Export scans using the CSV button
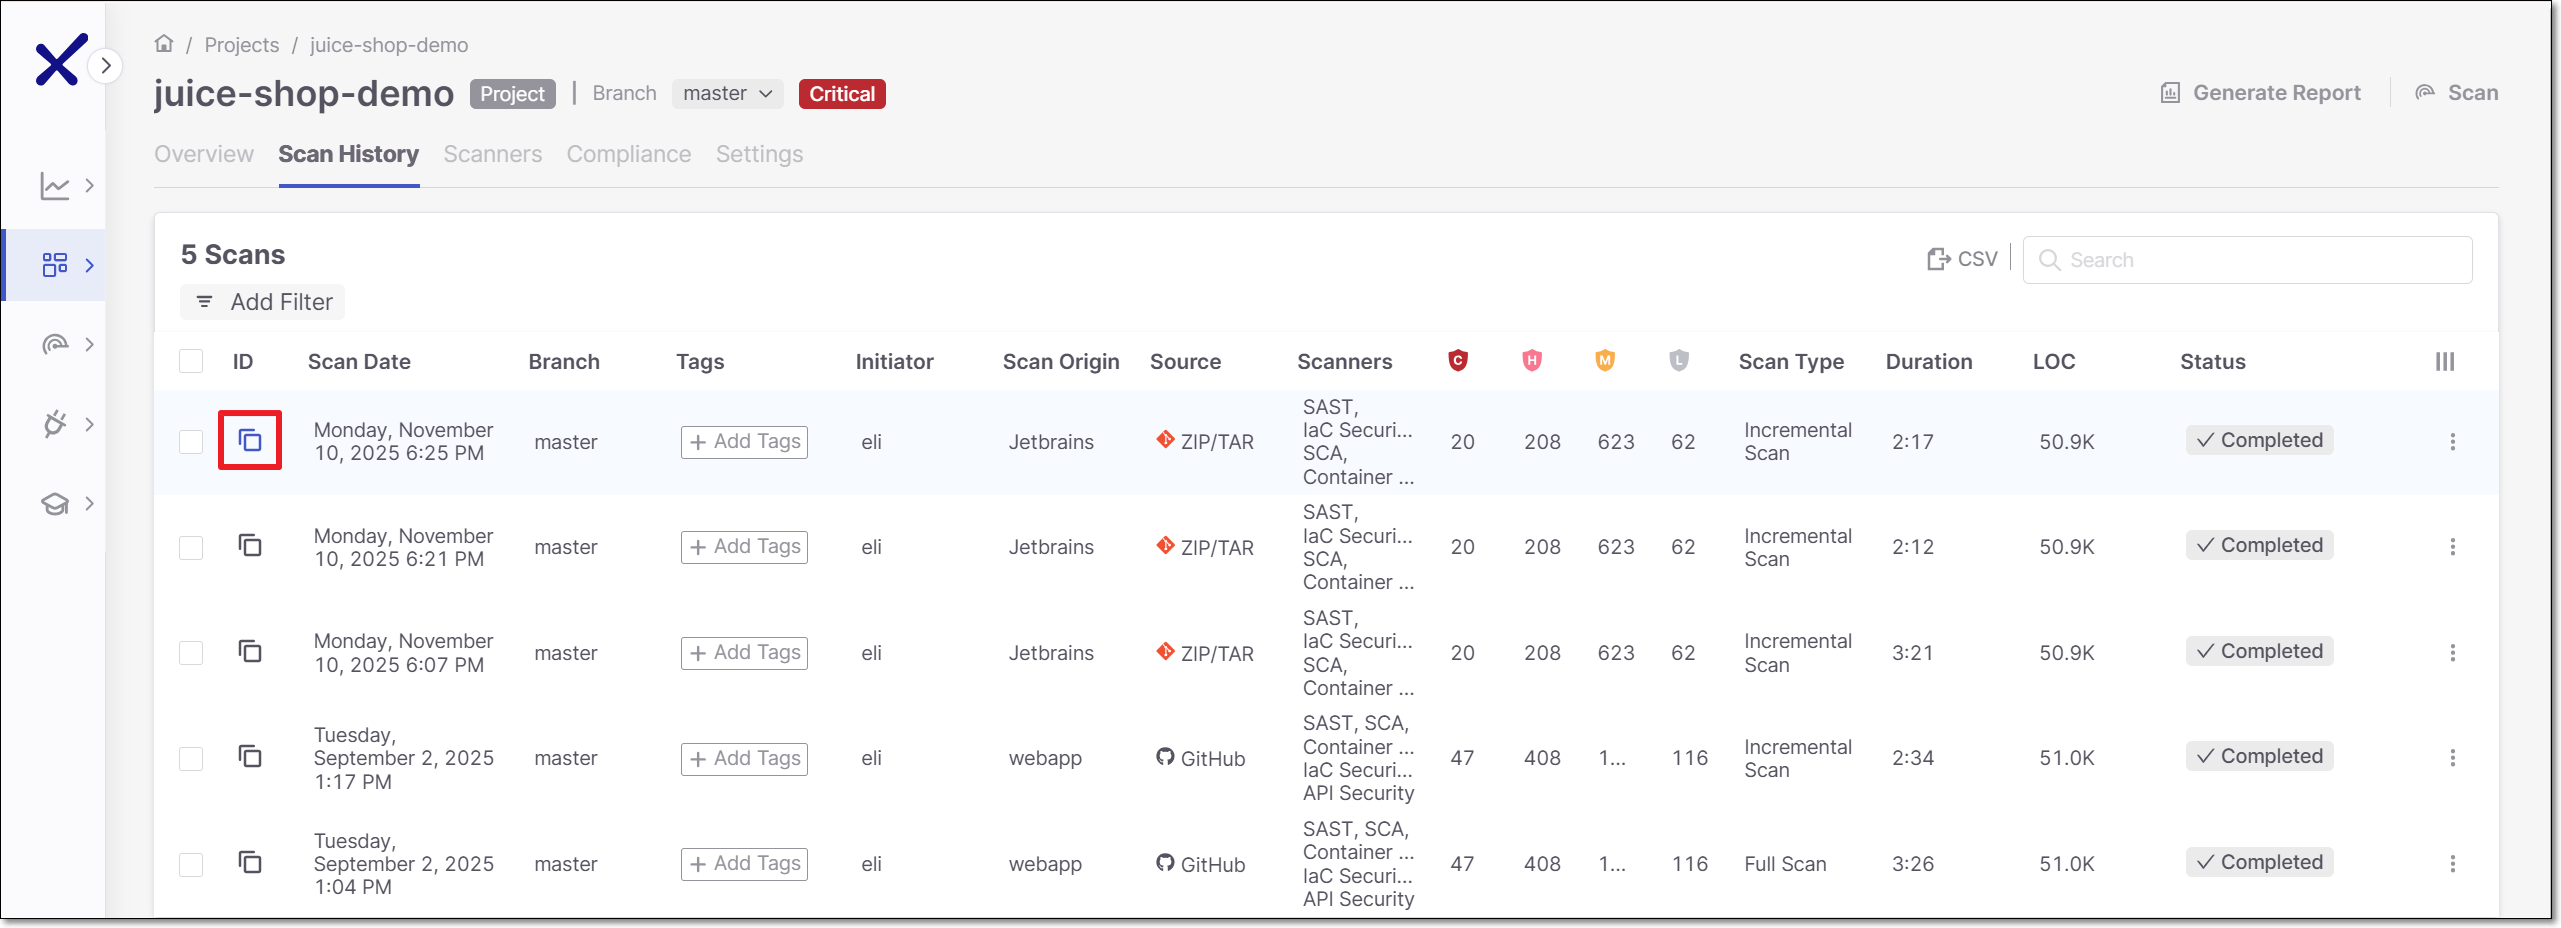2561x928 pixels. [x=1962, y=260]
